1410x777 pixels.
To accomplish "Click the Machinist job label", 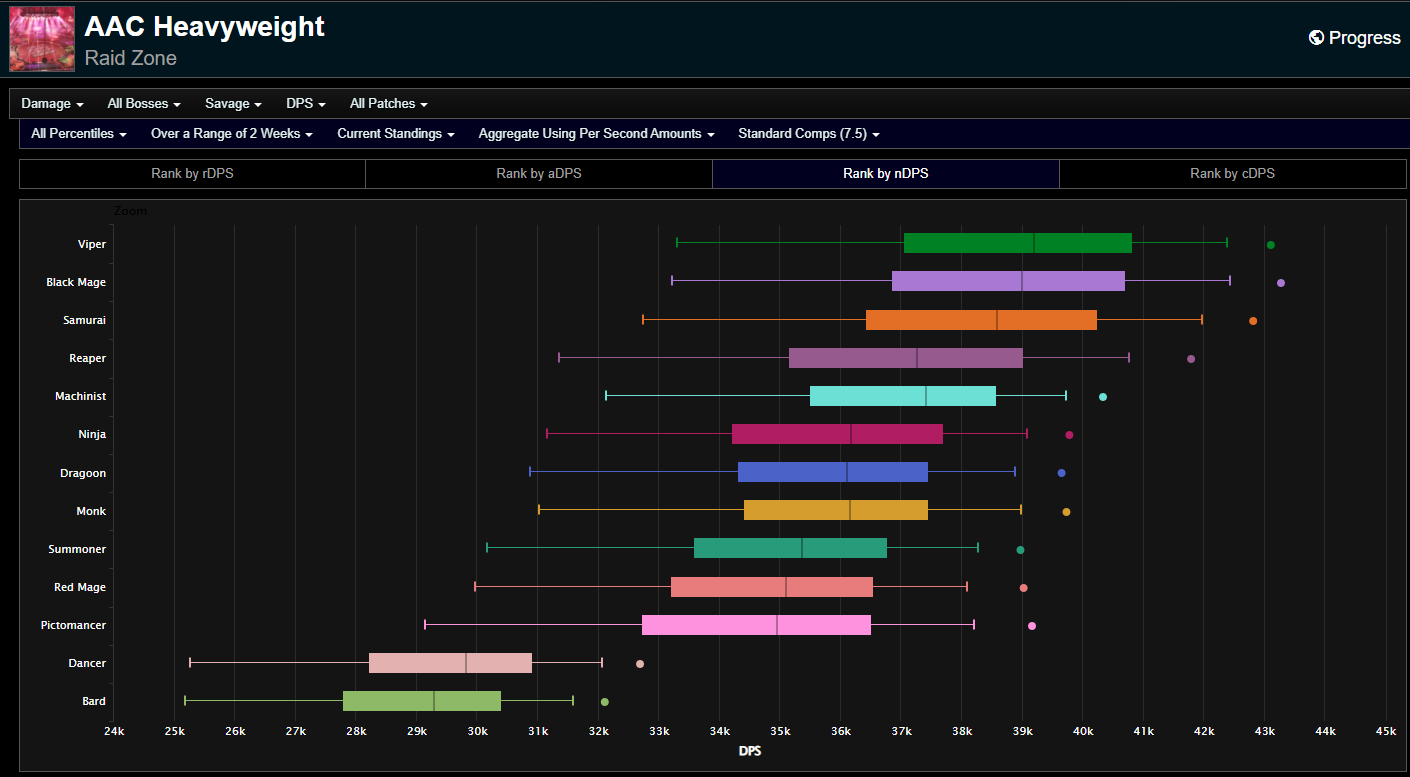I will tap(81, 396).
